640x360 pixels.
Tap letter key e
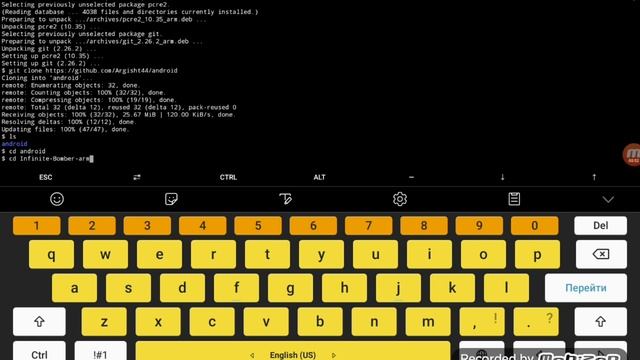159,254
